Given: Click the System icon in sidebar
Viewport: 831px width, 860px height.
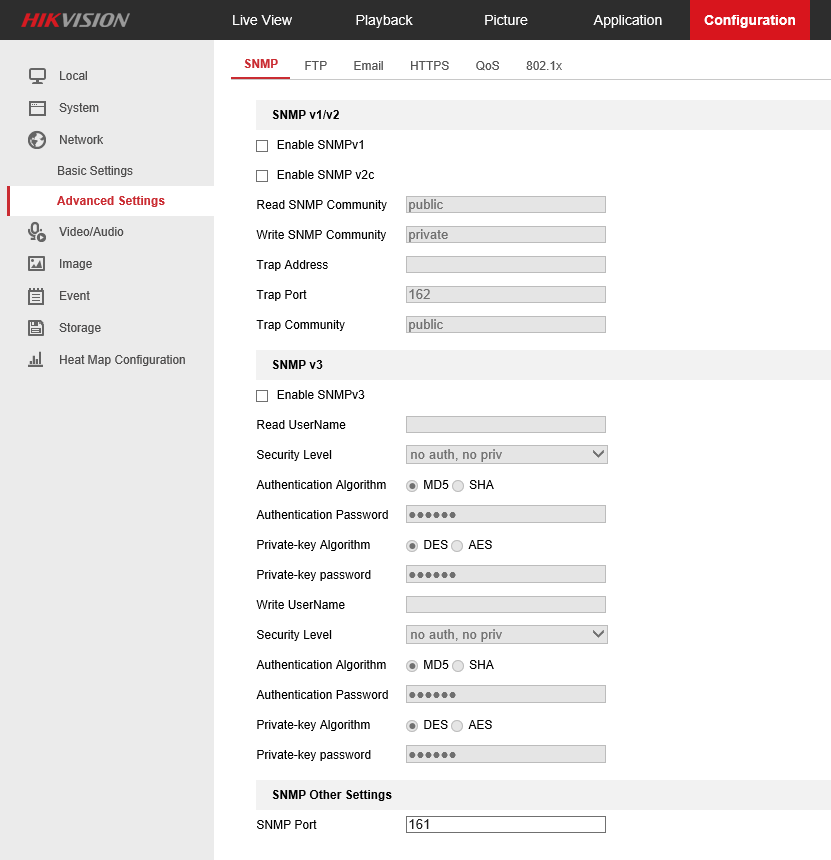Looking at the screenshot, I should [37, 108].
